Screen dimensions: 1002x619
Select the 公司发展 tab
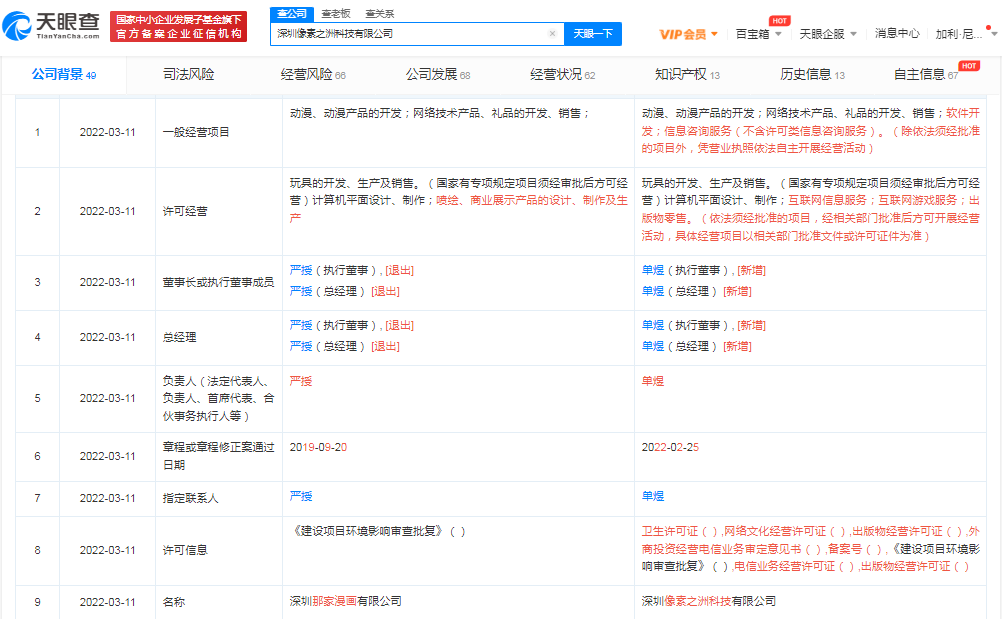point(438,75)
